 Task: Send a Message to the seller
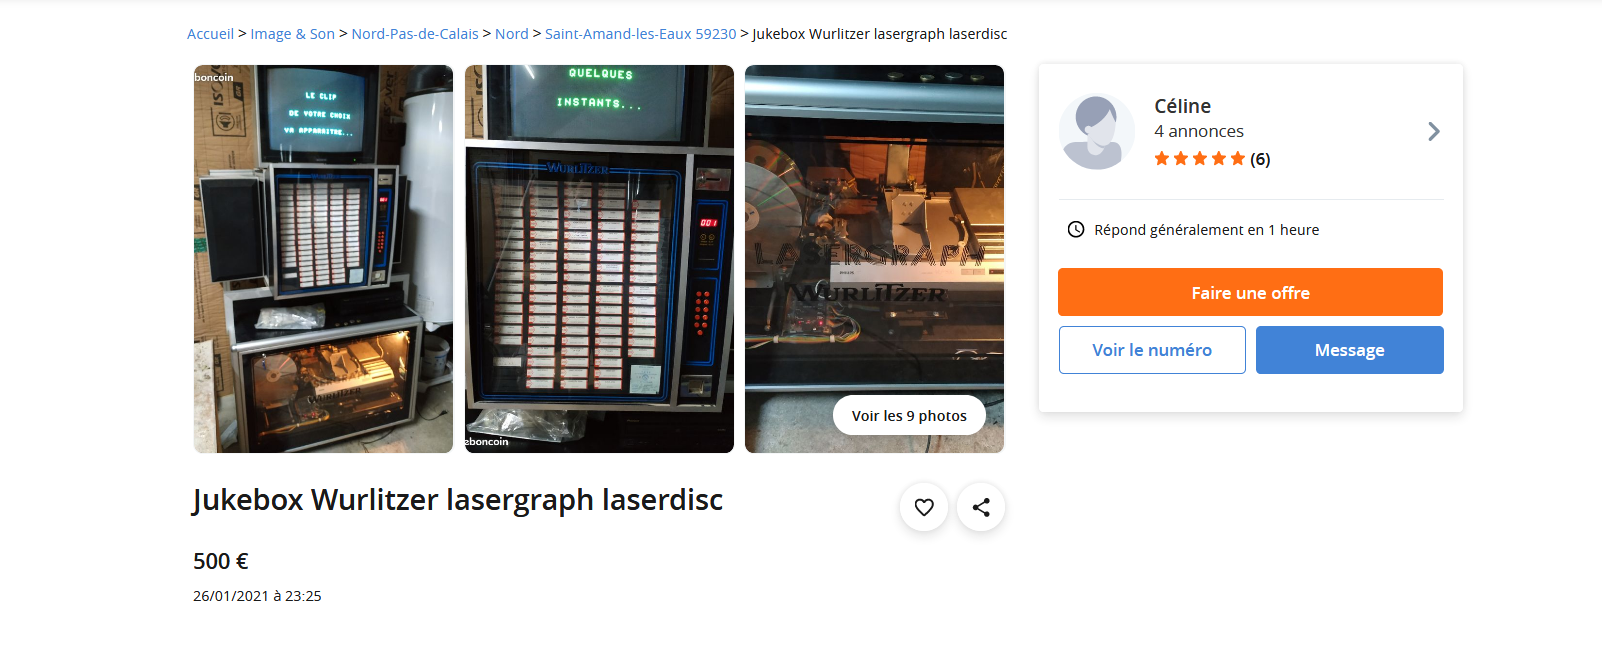[x=1349, y=350]
